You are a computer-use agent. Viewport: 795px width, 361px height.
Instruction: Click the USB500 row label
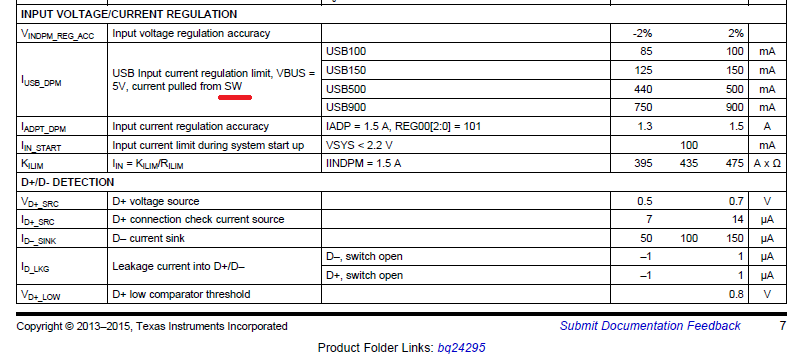(x=346, y=89)
